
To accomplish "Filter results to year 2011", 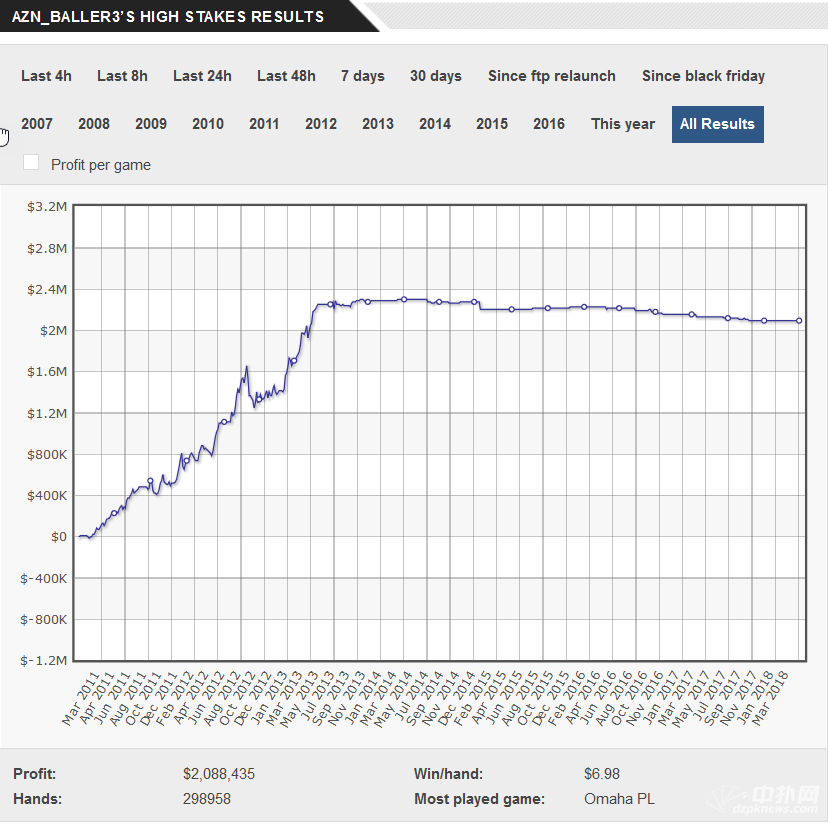I will (264, 124).
